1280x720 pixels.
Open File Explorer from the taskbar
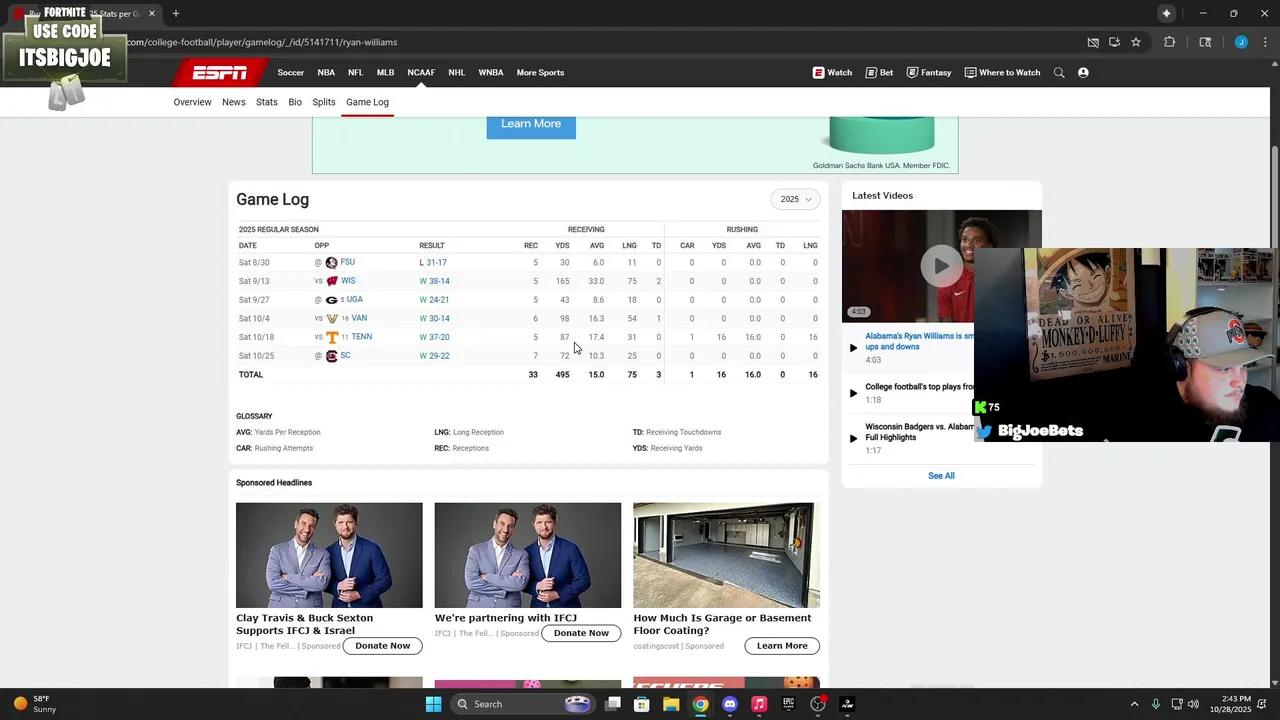tap(671, 704)
